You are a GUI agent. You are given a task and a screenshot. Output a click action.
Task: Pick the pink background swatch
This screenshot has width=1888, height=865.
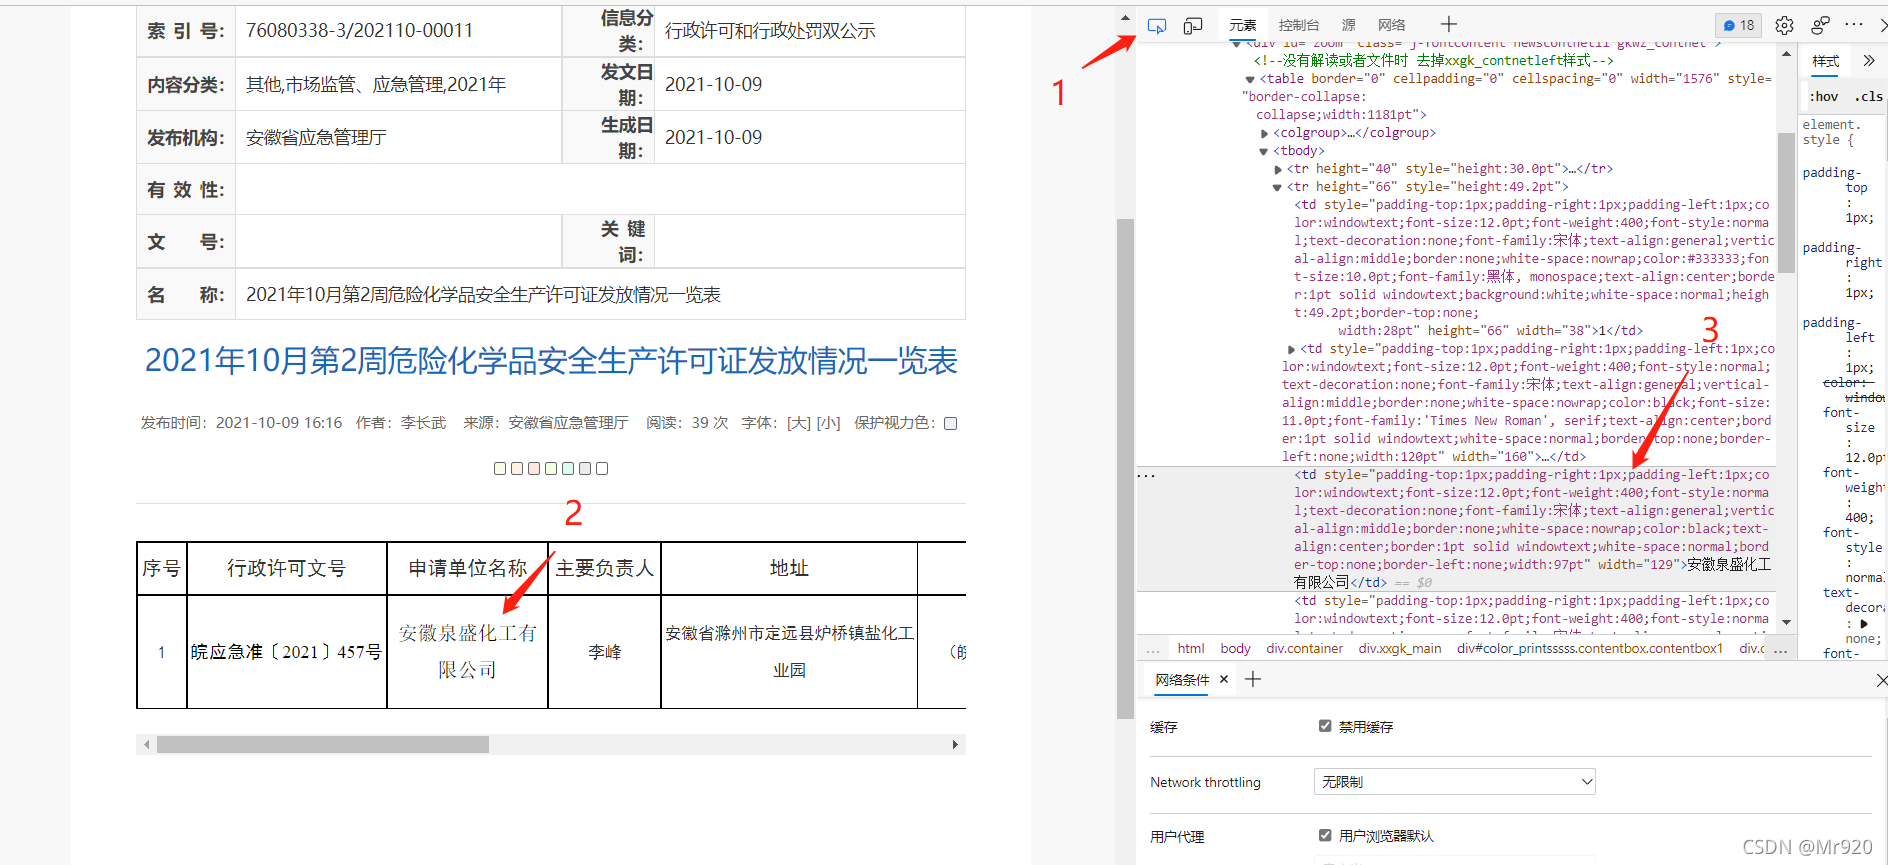click(534, 468)
